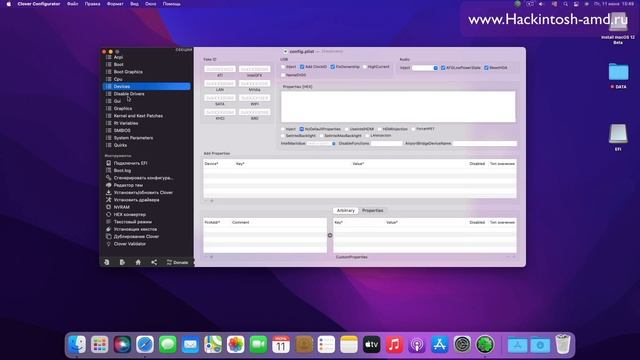Open the IntelMaxValue dropdown
The width and height of the screenshot is (640, 360).
coord(321,144)
